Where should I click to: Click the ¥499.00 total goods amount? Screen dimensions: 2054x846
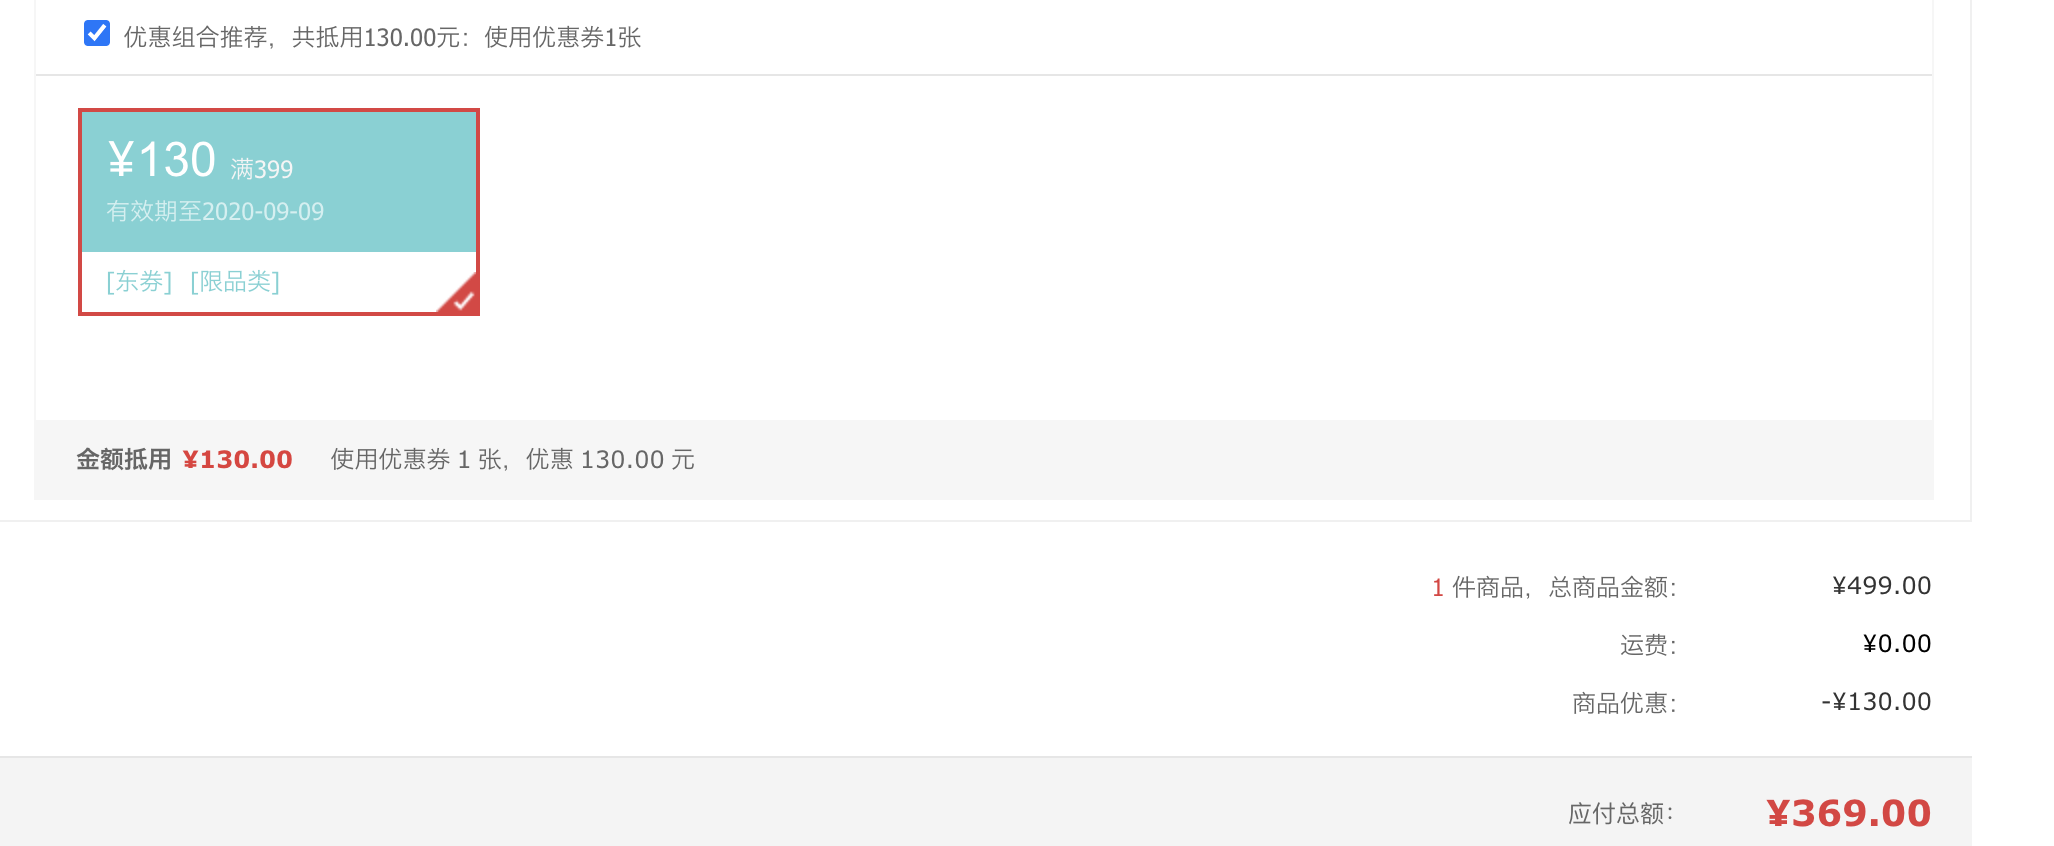(1881, 586)
